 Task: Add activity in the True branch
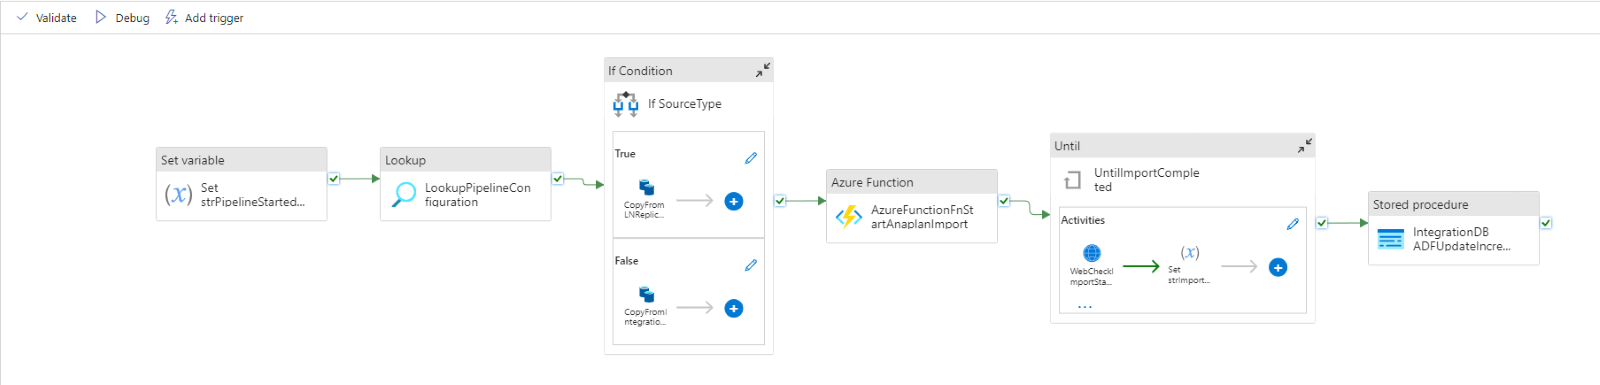[734, 201]
